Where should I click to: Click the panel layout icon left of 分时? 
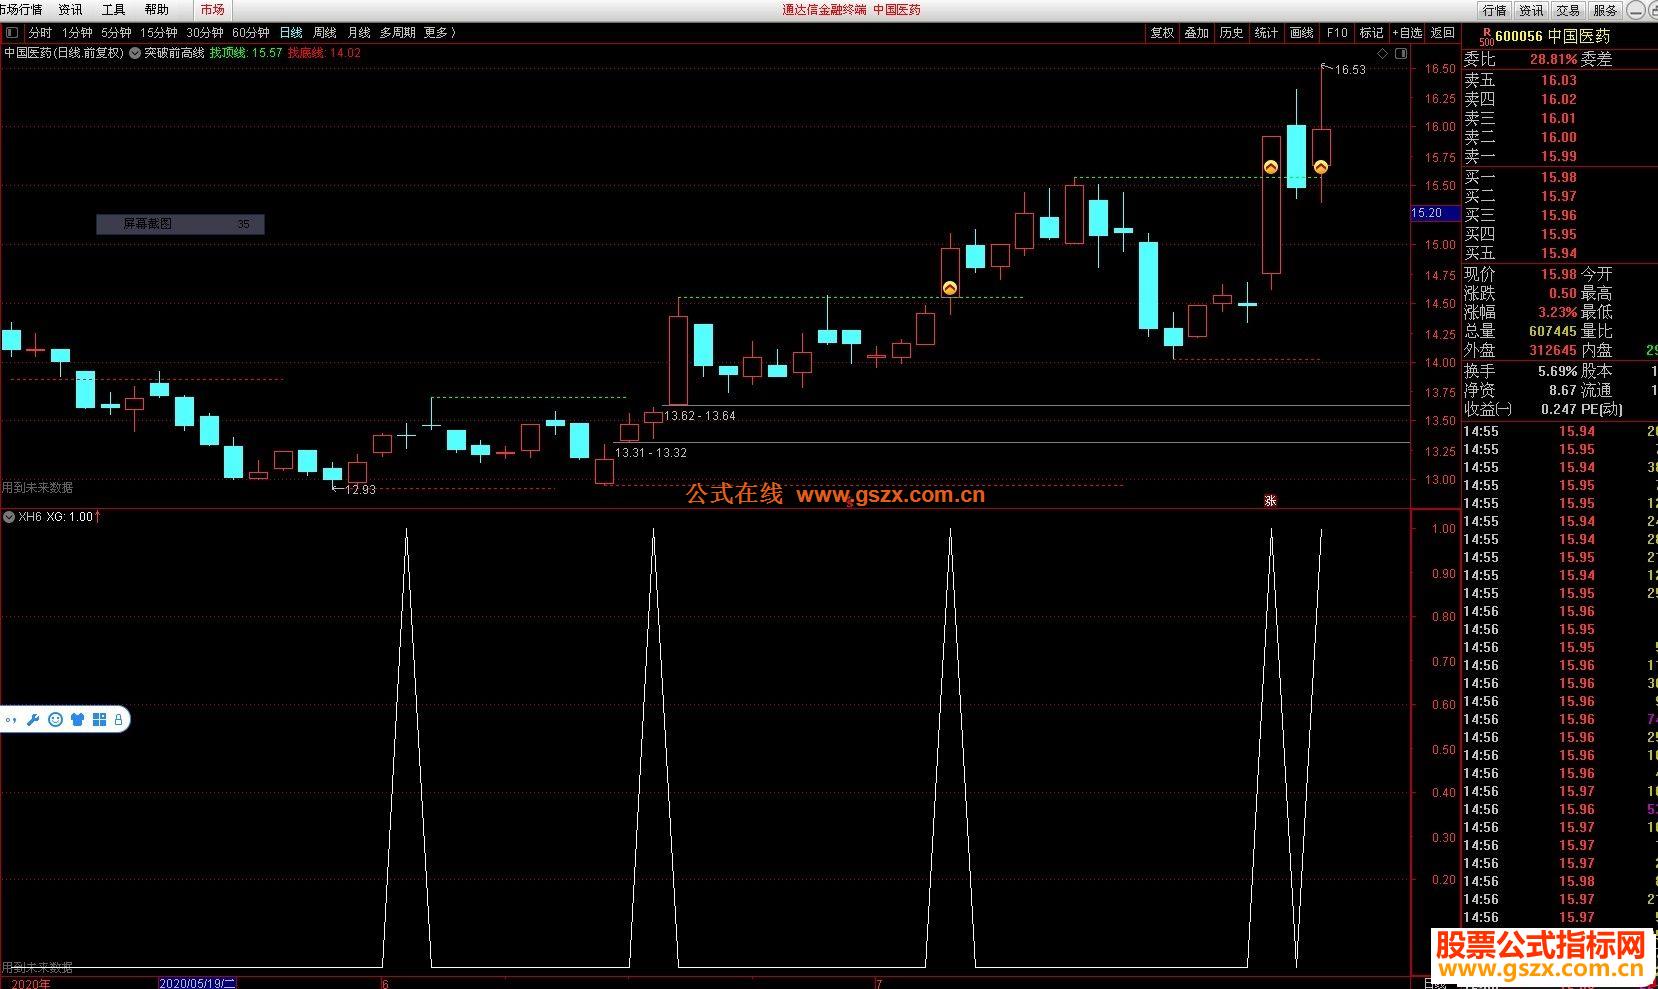pos(12,33)
